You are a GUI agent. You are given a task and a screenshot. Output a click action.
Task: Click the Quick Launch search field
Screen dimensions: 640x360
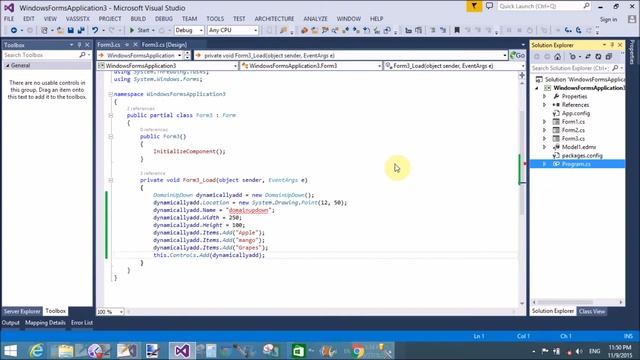pos(544,6)
